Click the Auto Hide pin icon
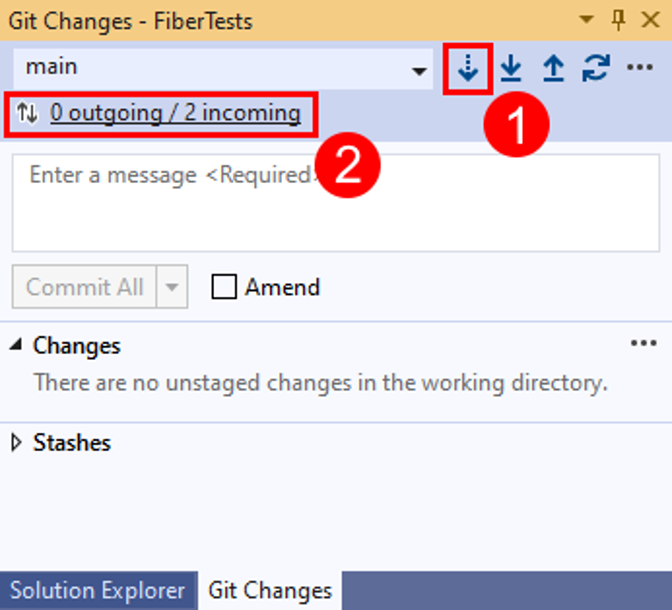672x610 pixels. click(618, 20)
